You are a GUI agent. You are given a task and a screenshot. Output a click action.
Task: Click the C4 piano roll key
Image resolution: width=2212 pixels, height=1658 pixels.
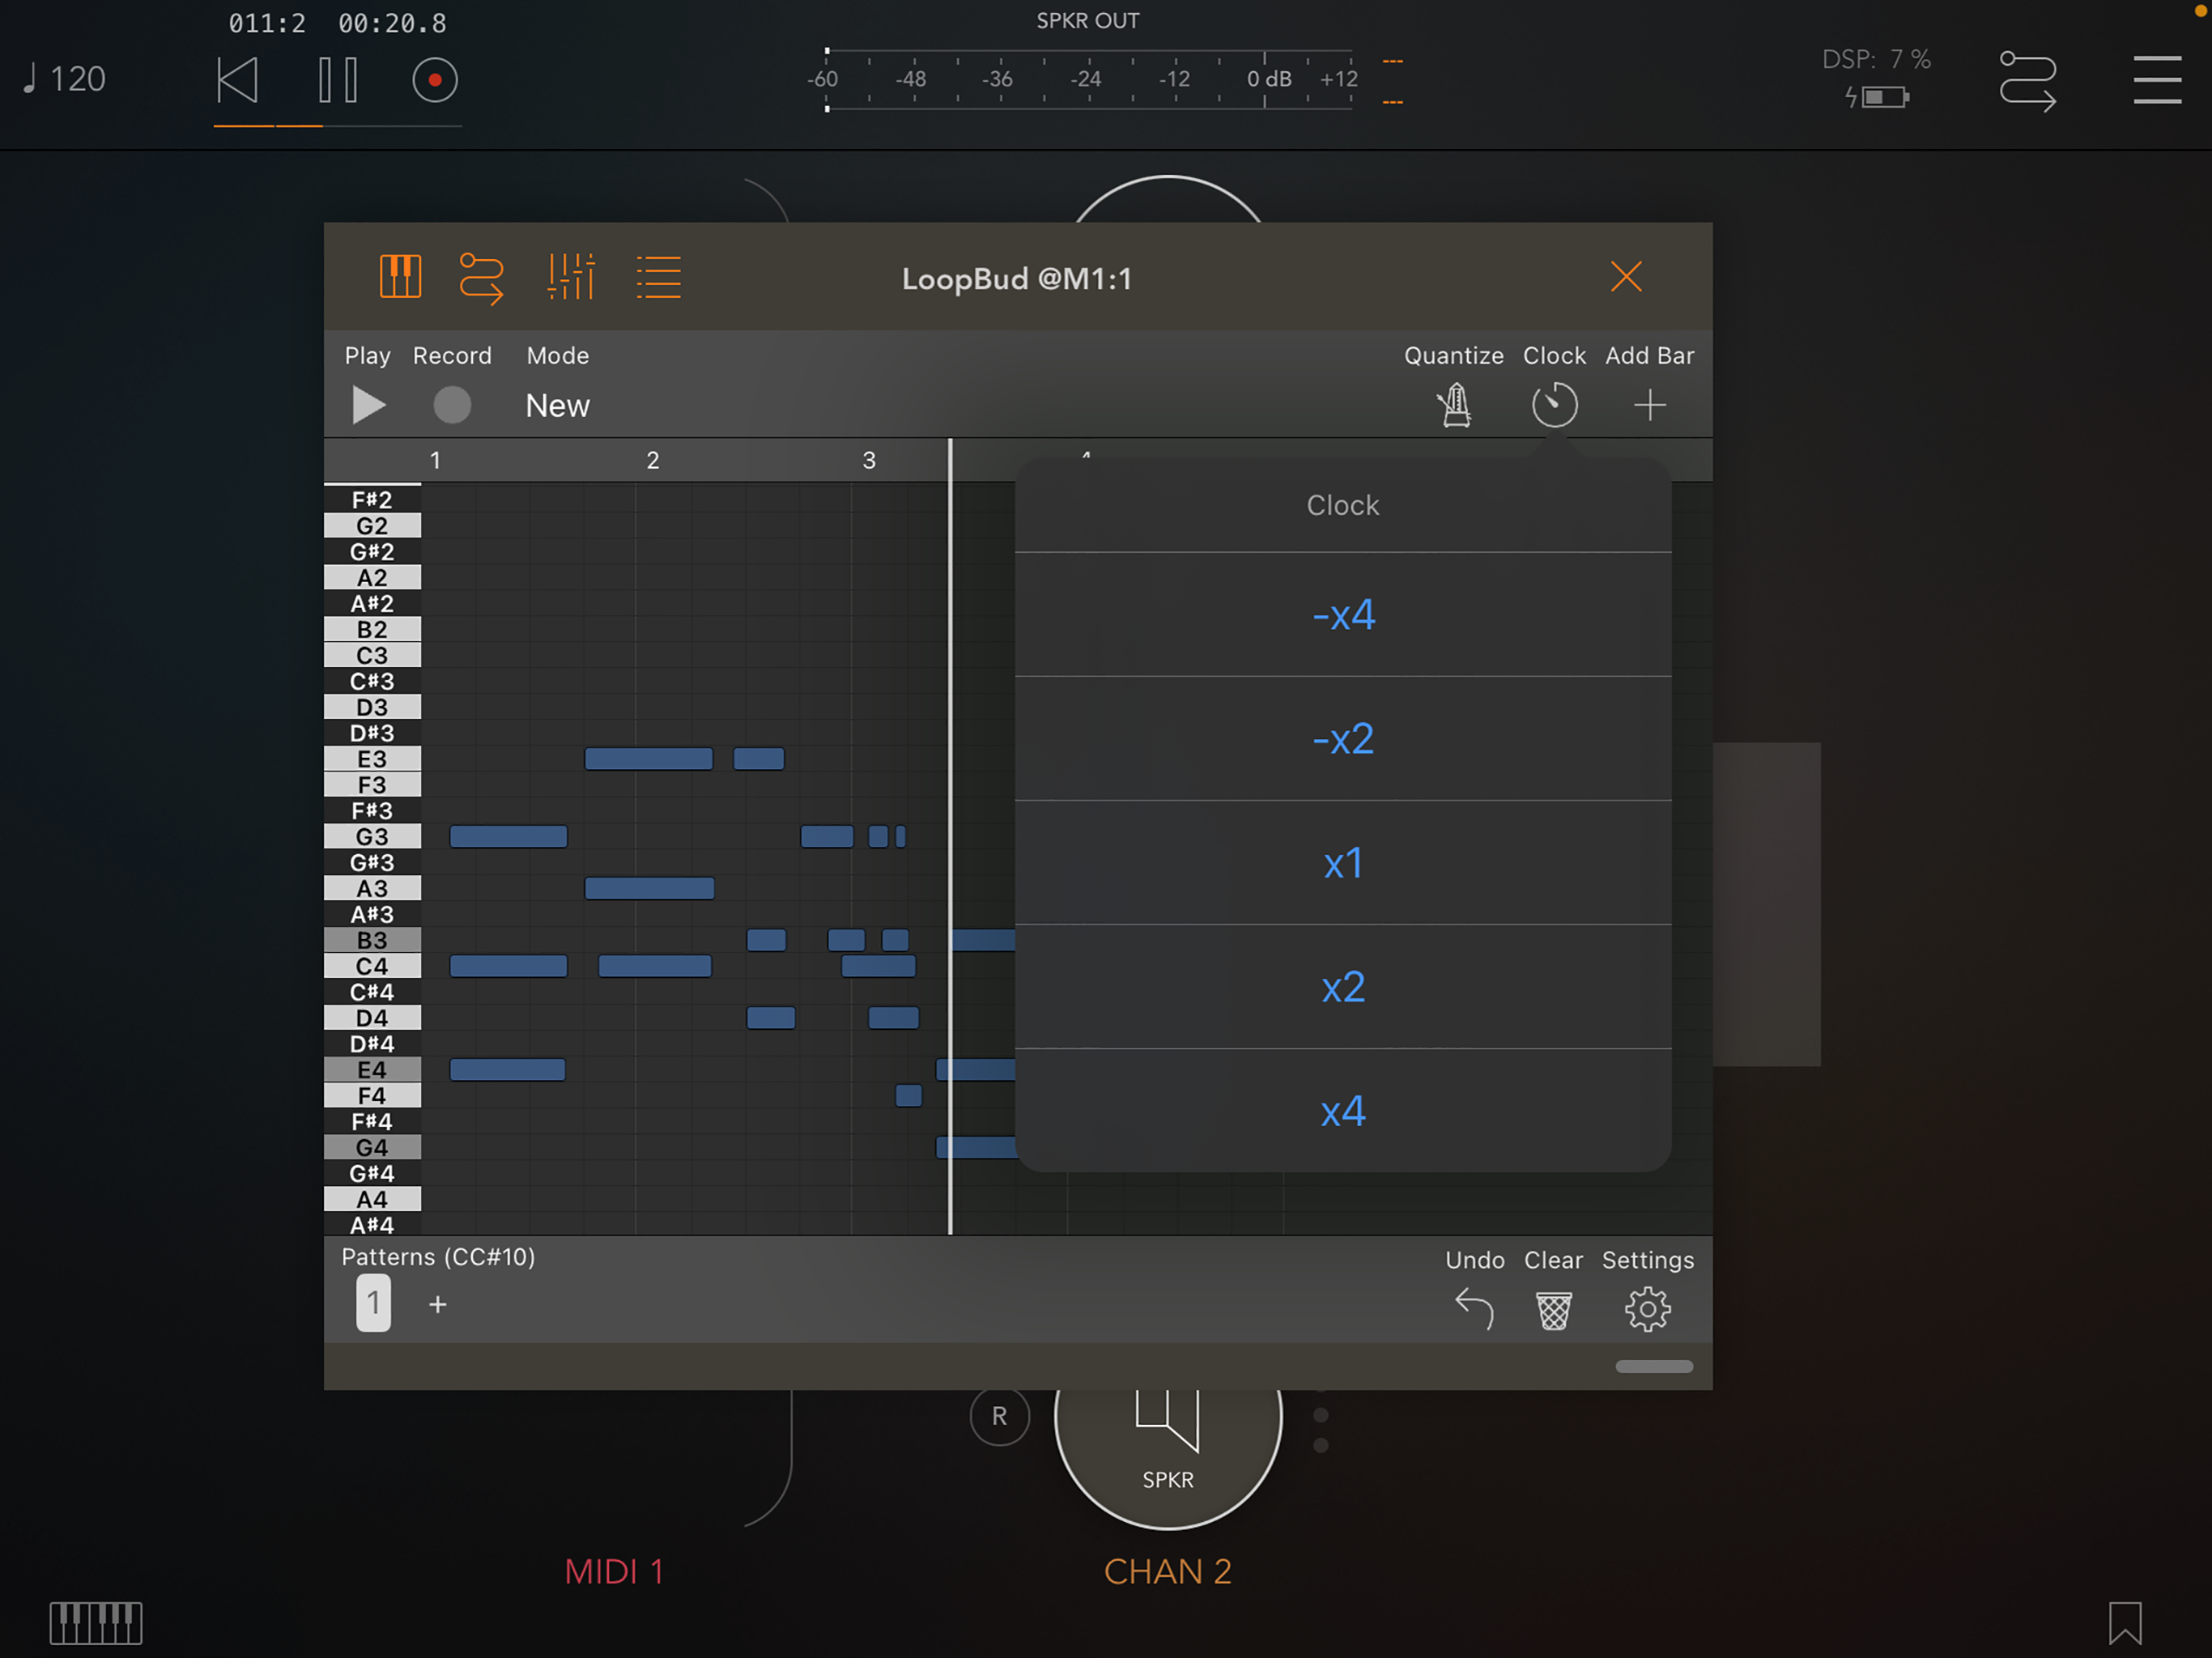coord(372,966)
